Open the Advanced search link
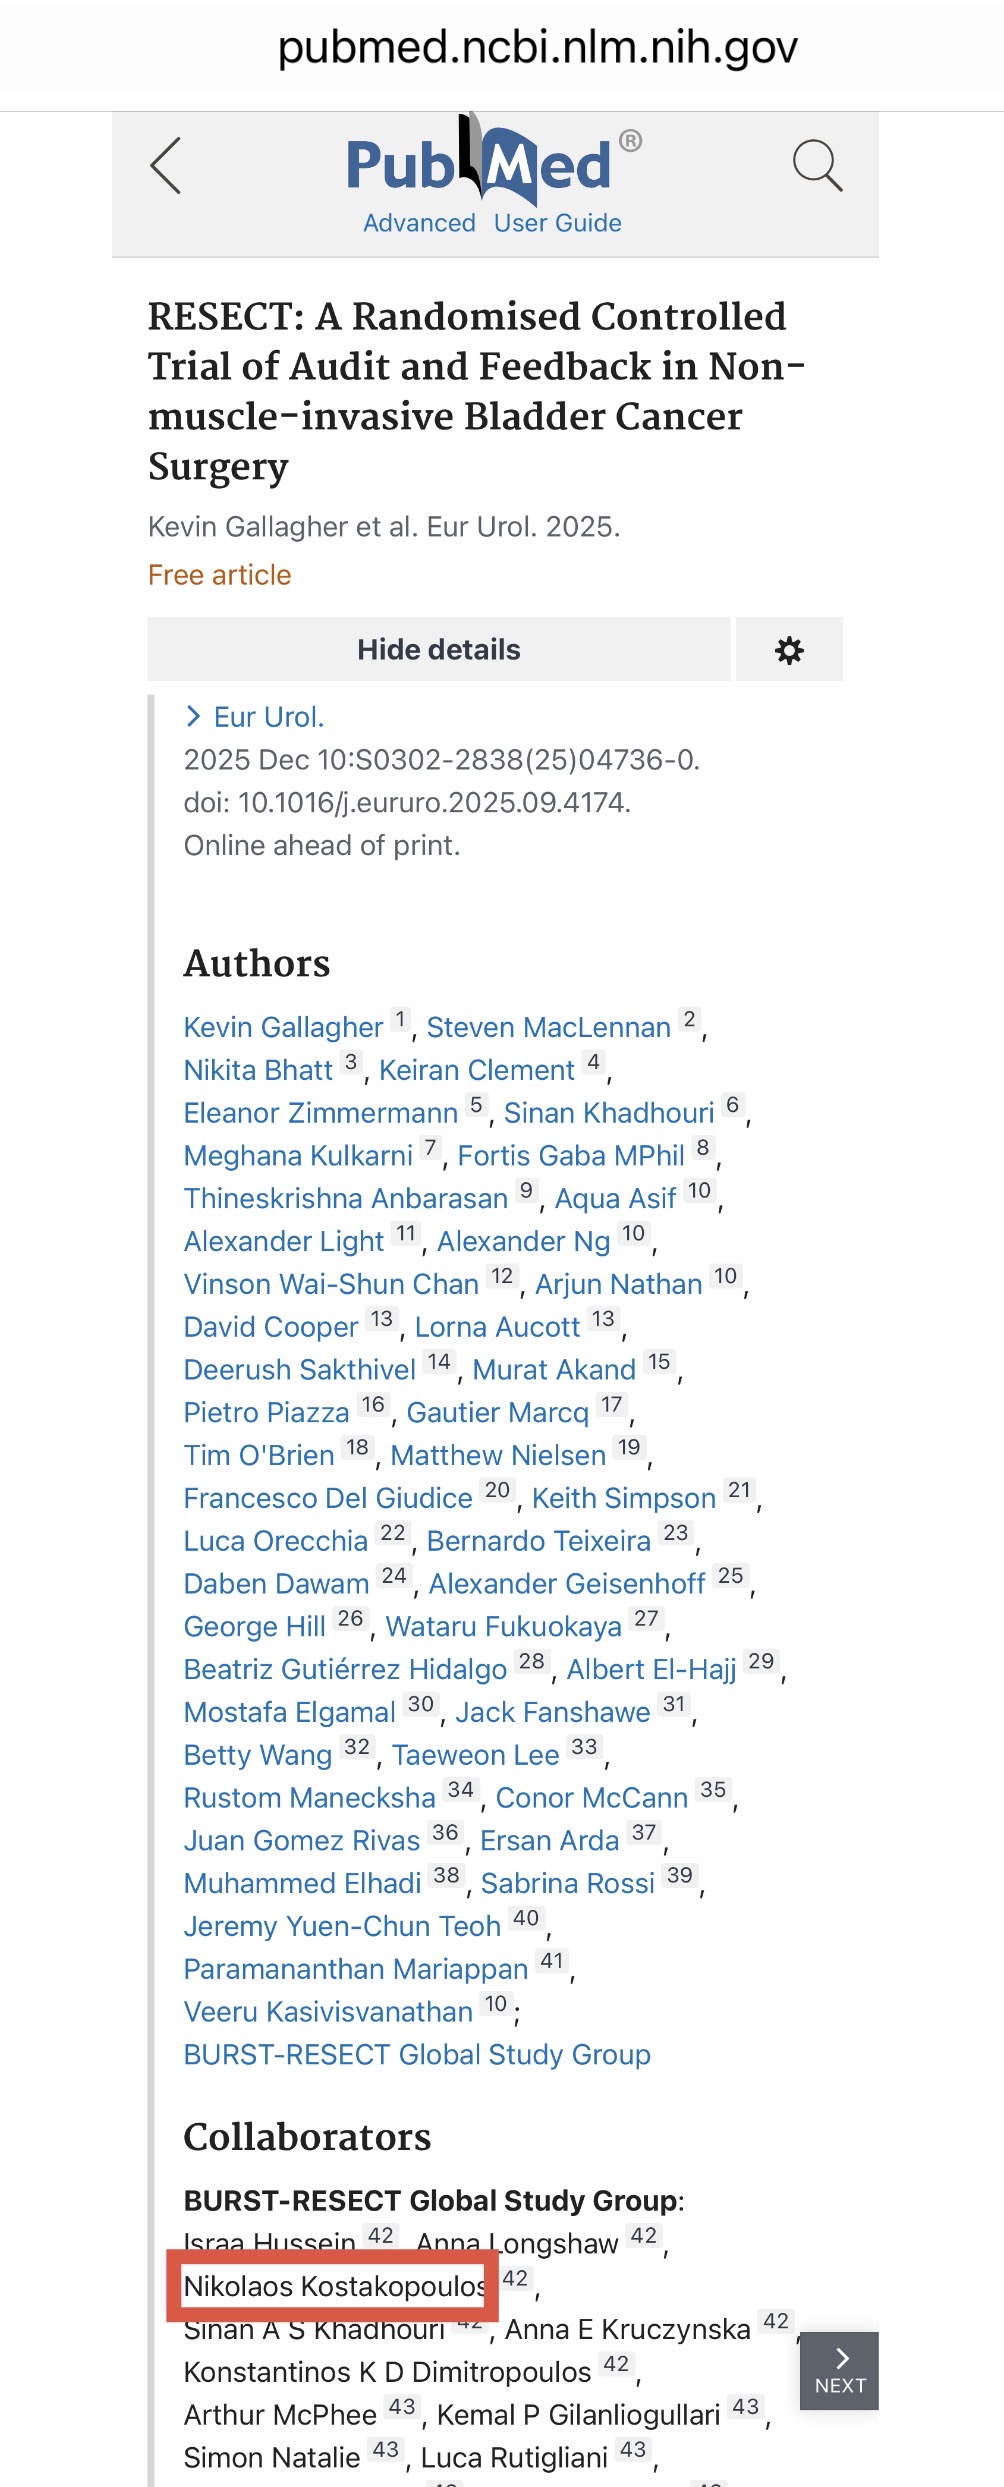1004x2487 pixels. pos(419,223)
